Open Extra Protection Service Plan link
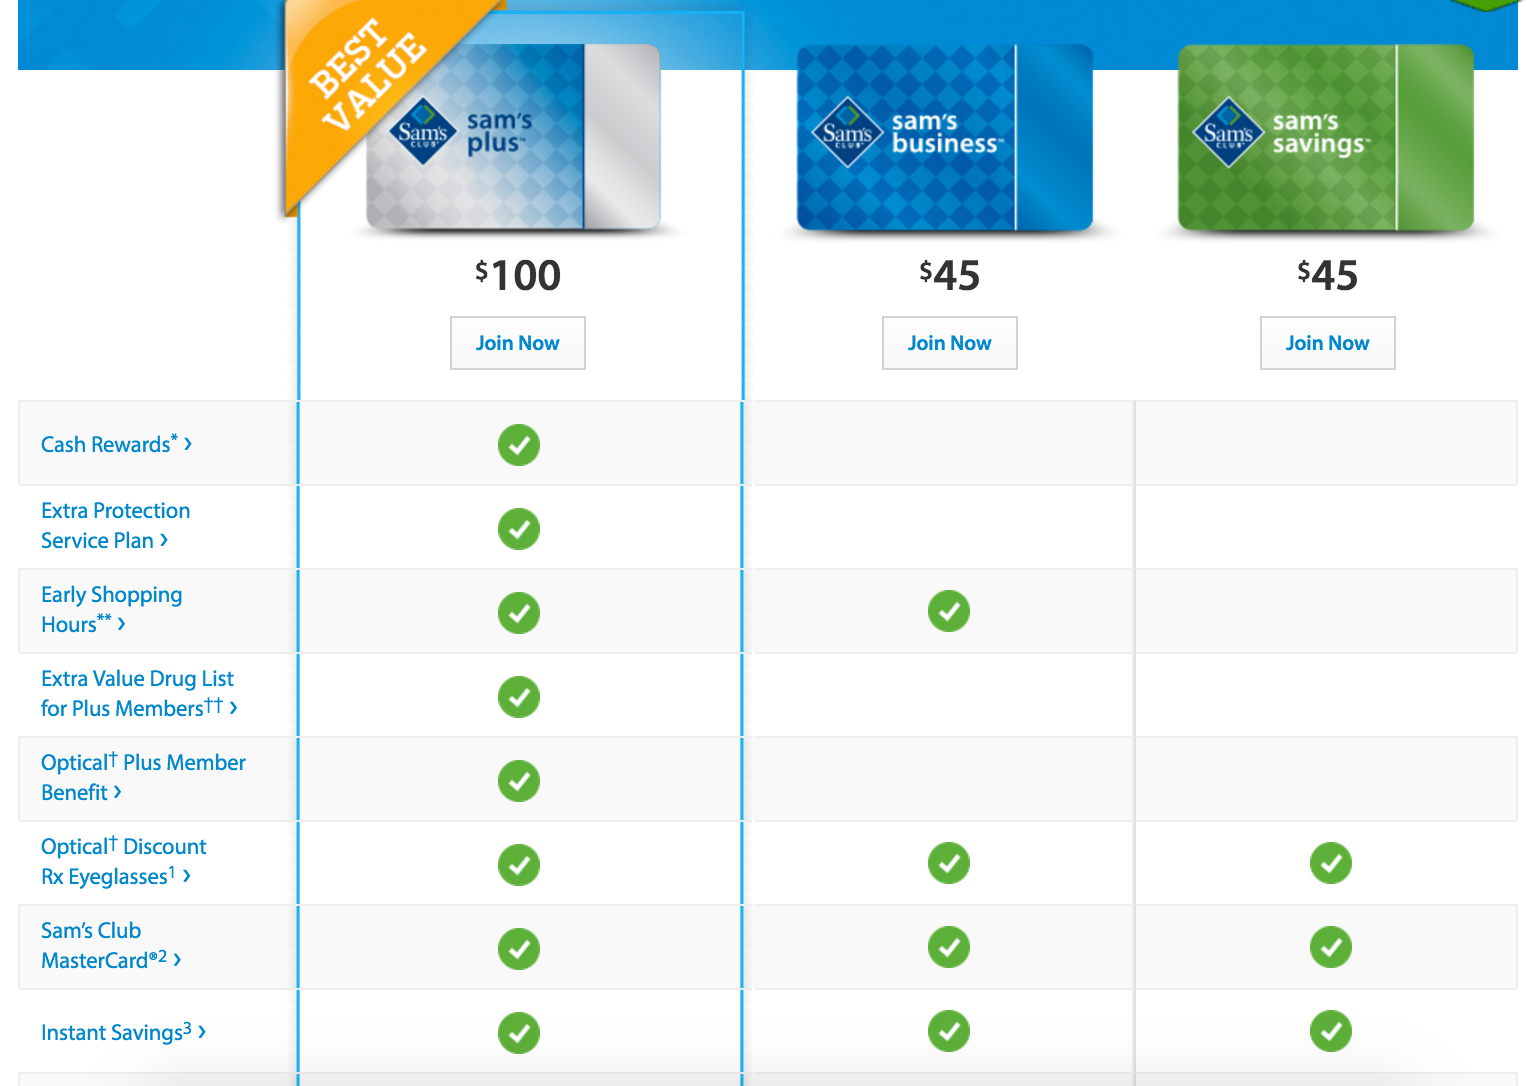The width and height of the screenshot is (1540, 1086). (115, 526)
